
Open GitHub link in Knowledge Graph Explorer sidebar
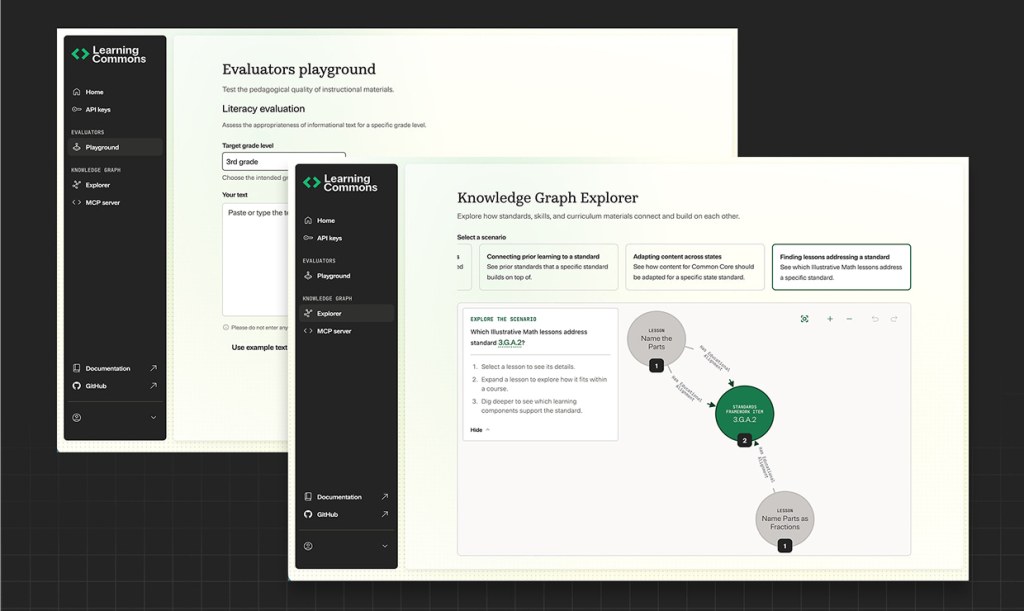346,514
